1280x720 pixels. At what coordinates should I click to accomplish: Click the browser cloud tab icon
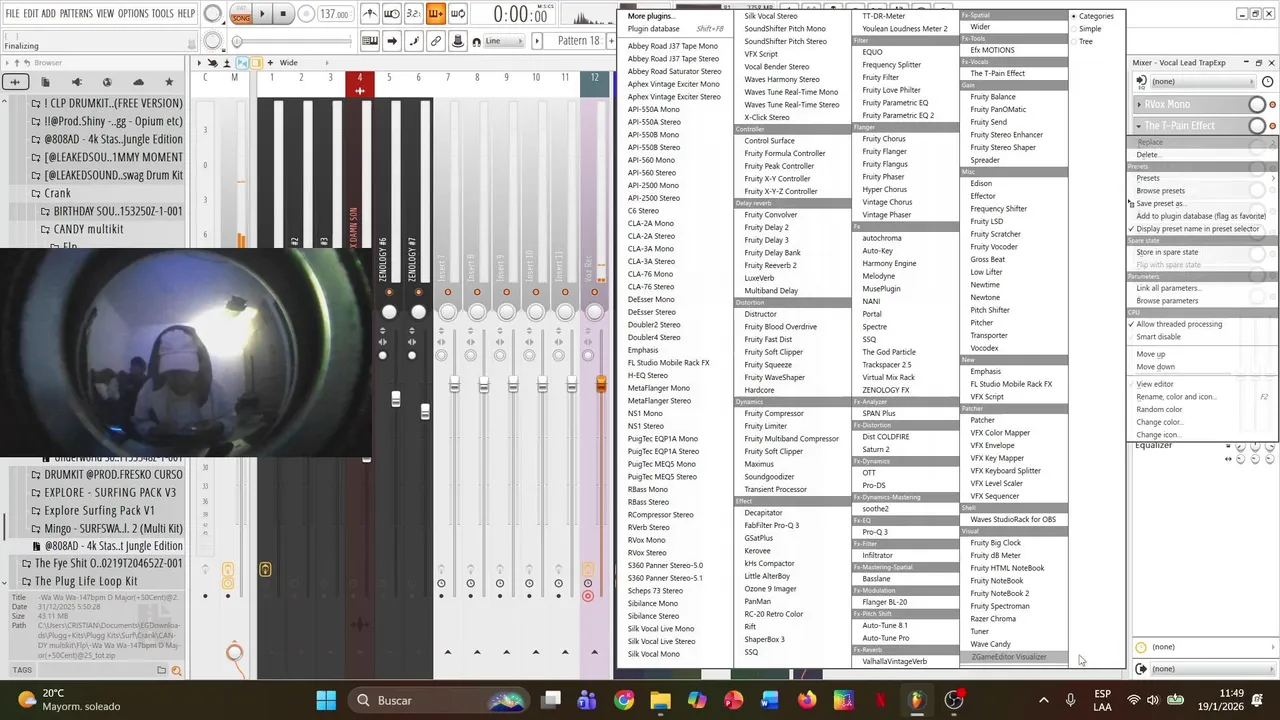[138, 81]
